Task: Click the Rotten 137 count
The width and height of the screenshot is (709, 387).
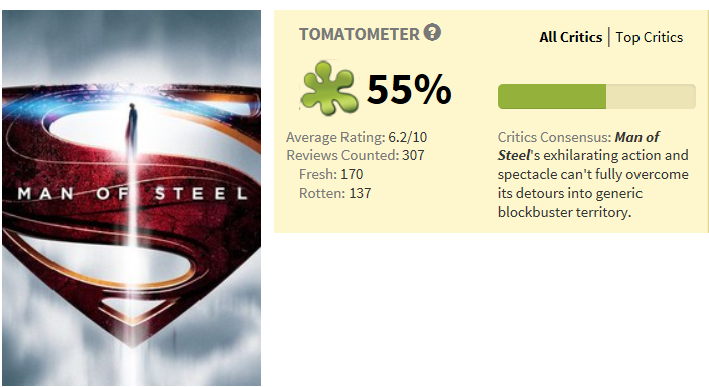Action: click(360, 193)
